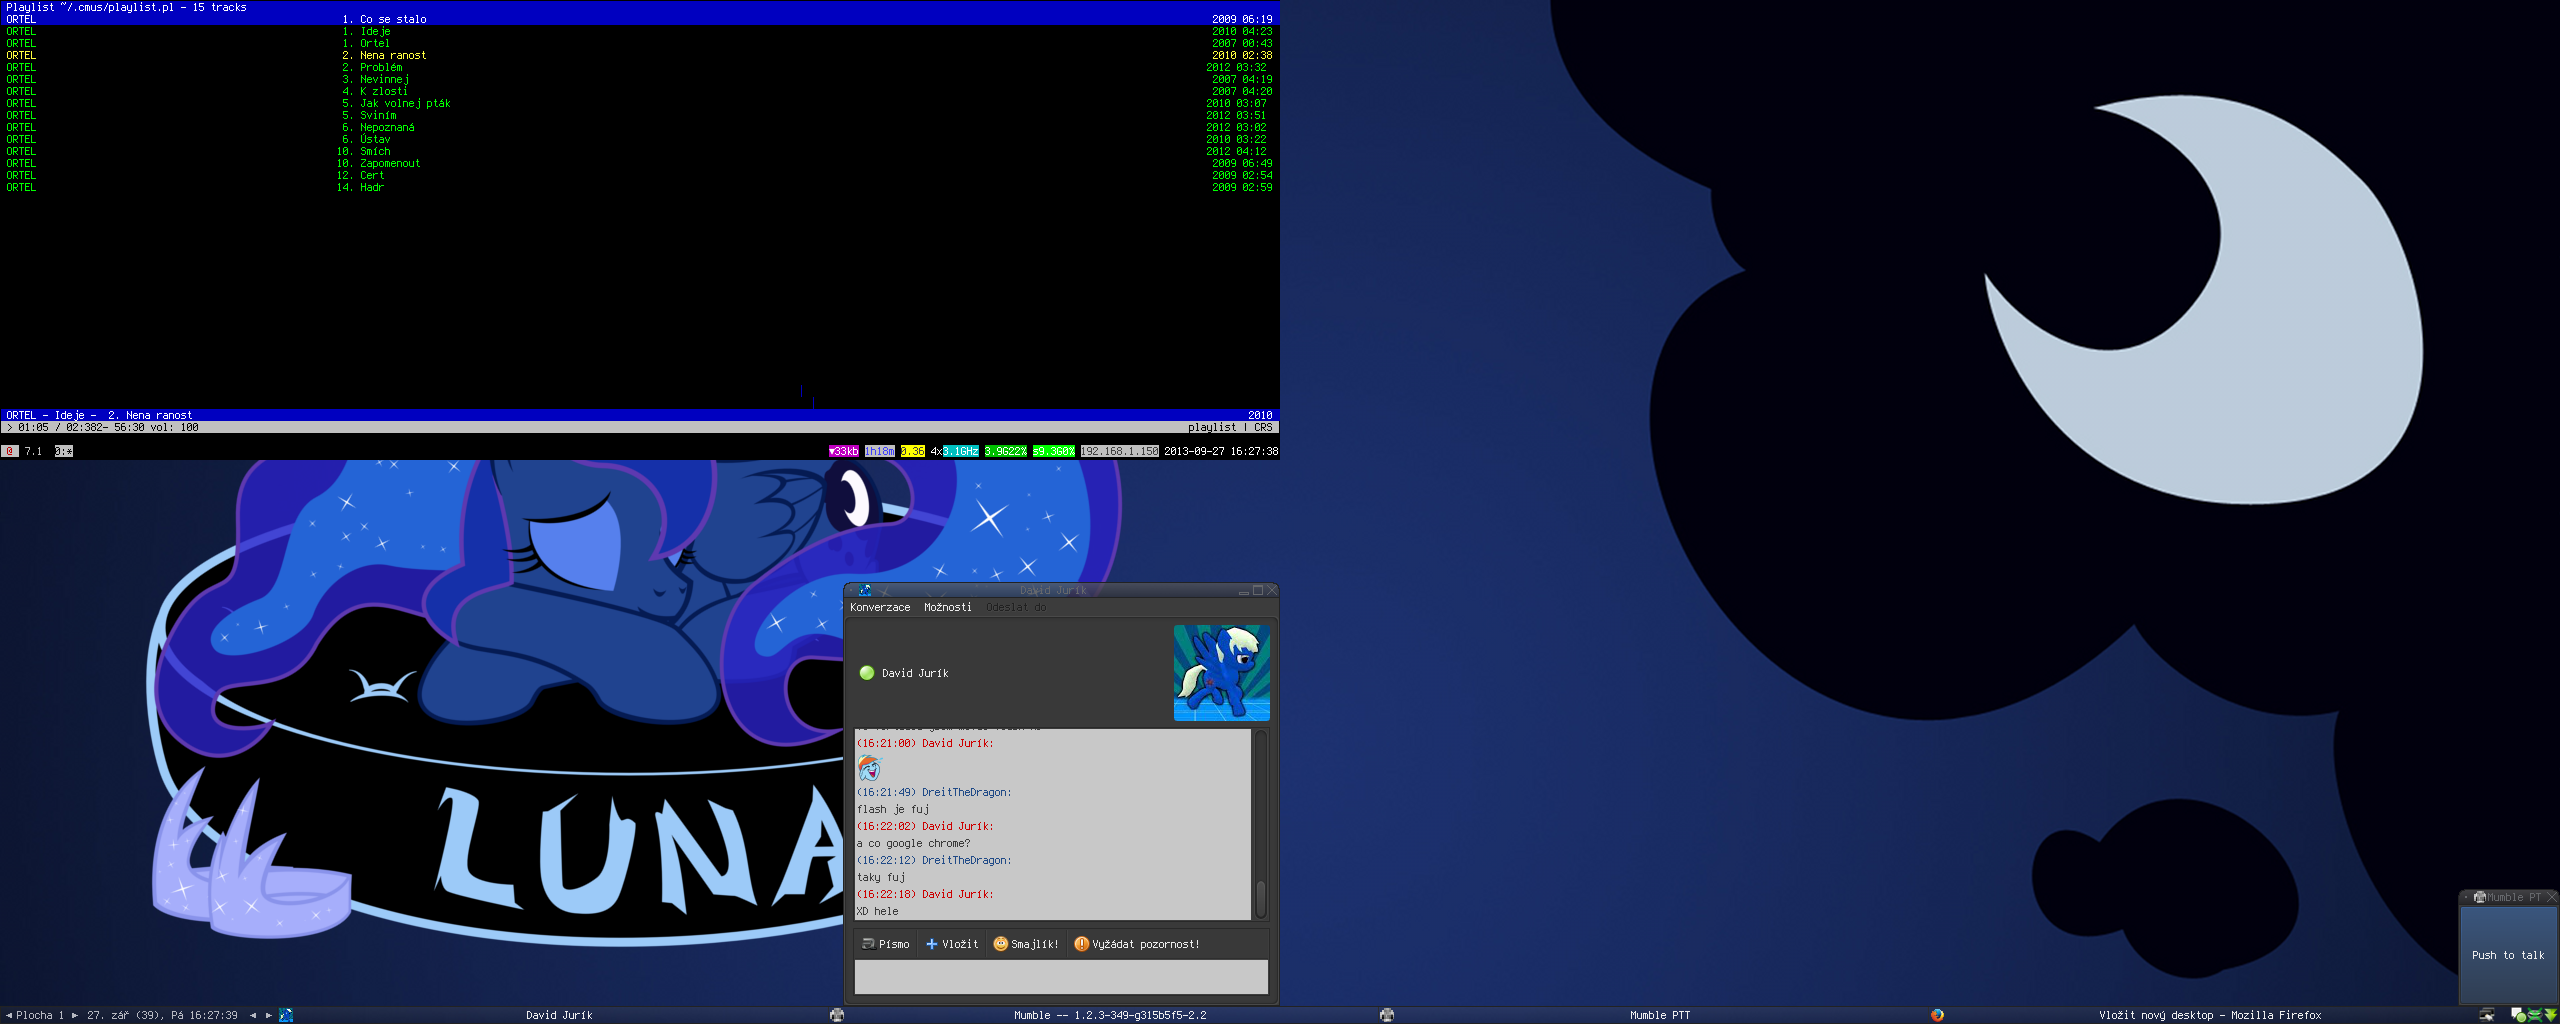The height and width of the screenshot is (1024, 2560).
Task: Click the 'playlist | CRS' status text
Action: pos(1230,427)
